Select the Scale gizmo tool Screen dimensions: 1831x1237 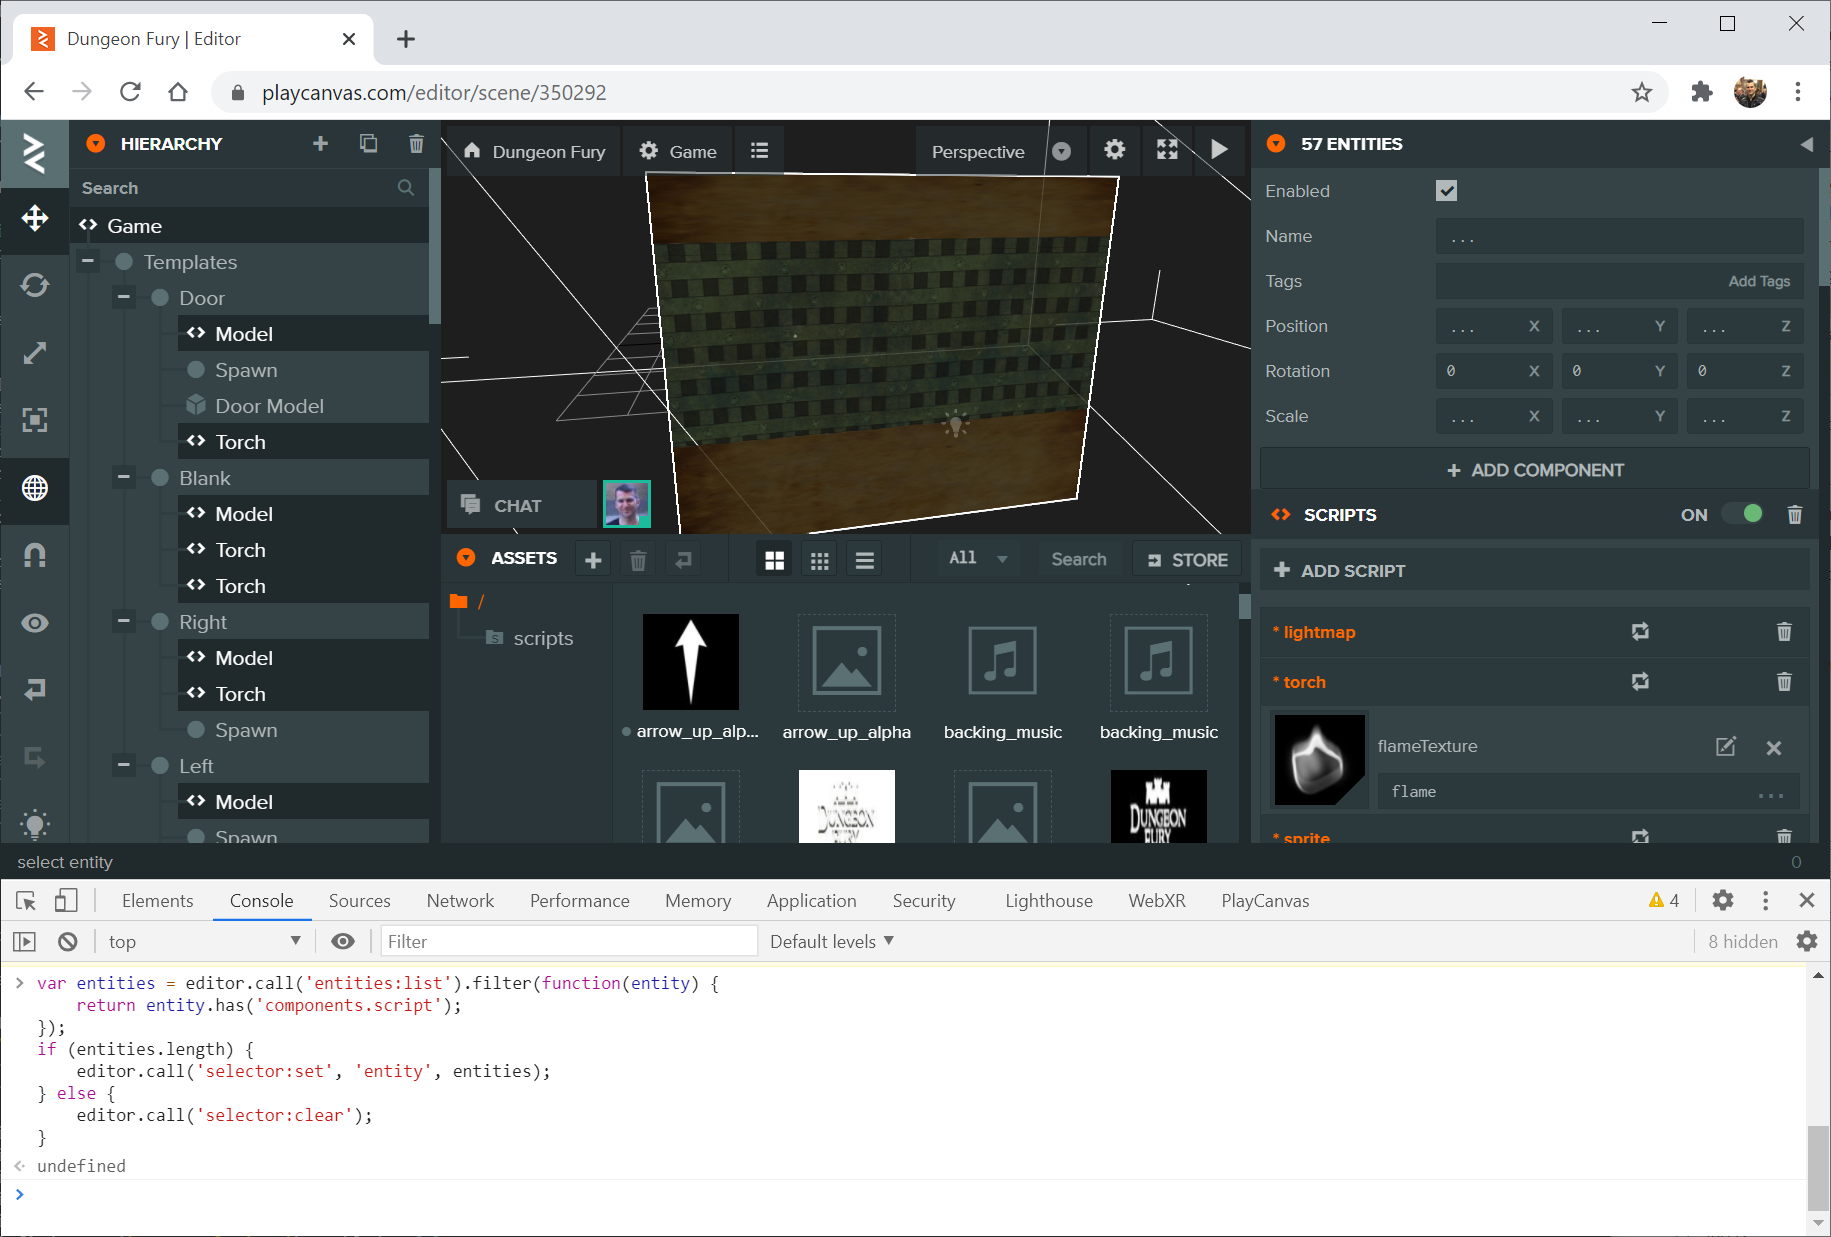[35, 353]
